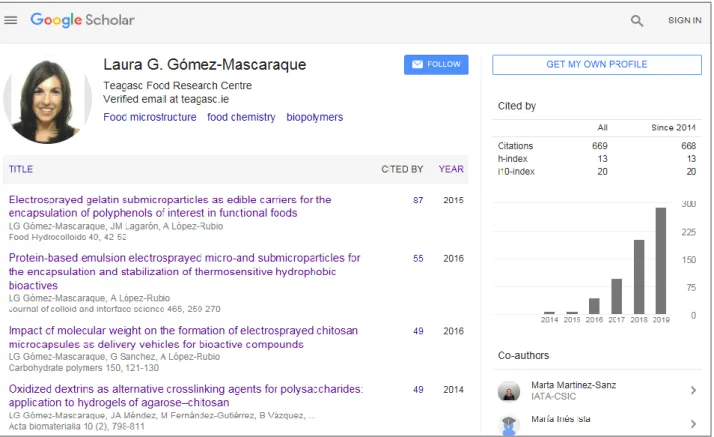Click 'Acta biomaterialia 10 (2), 798-811' text

pos(76,427)
